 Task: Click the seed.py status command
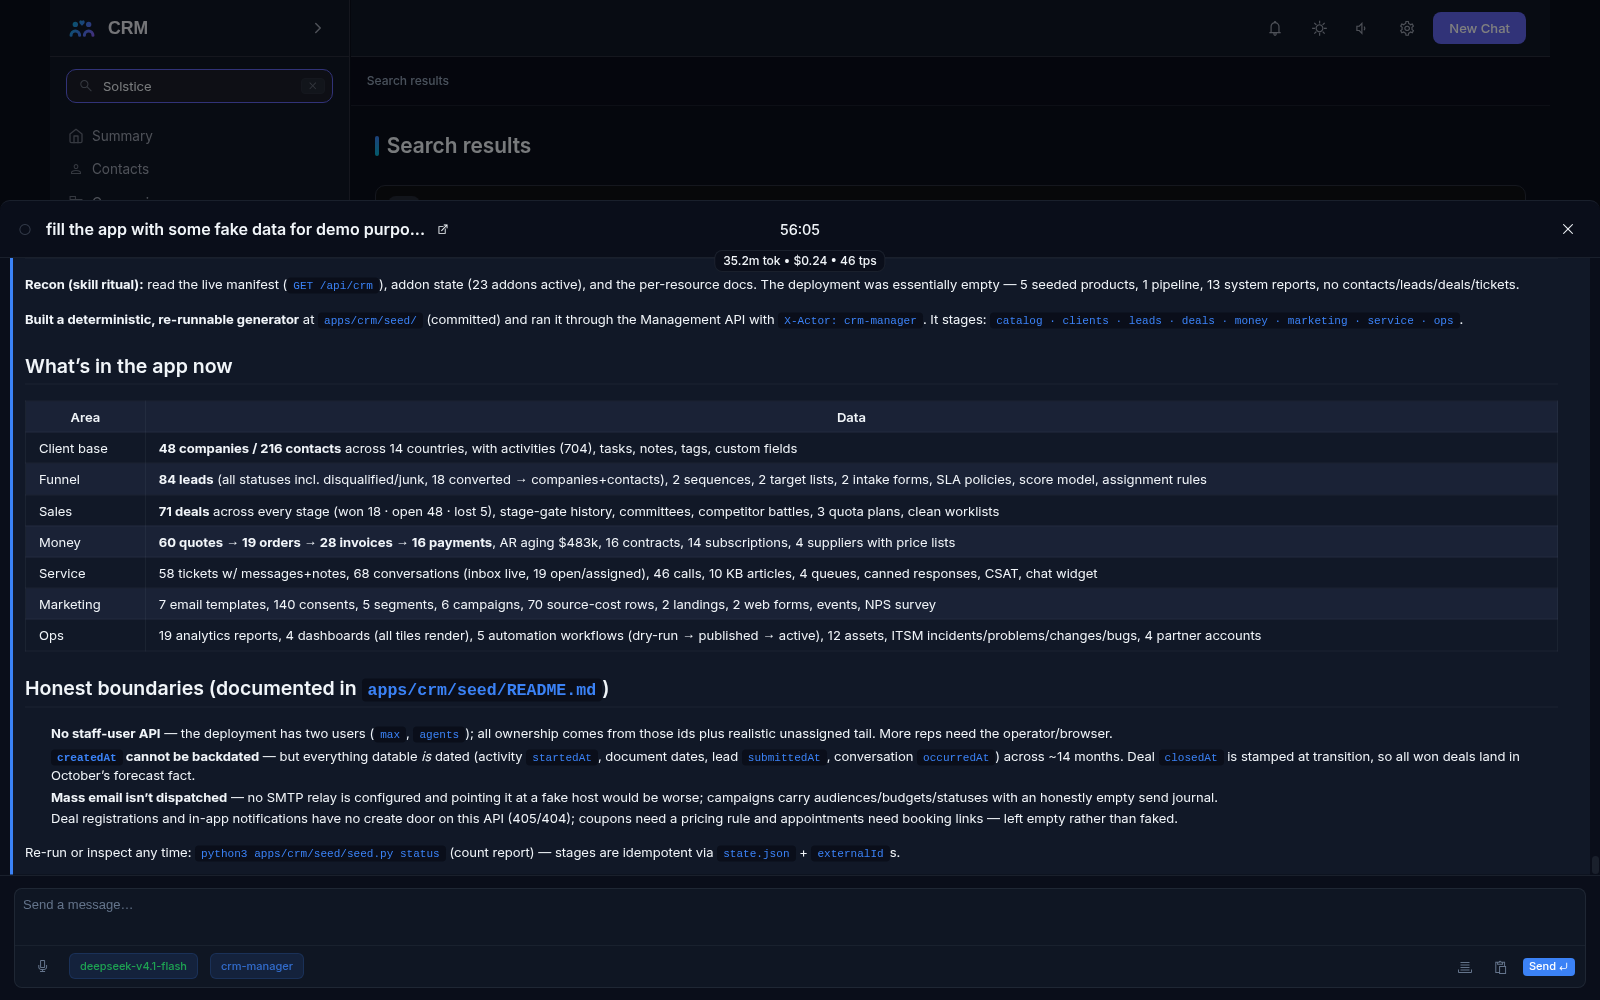(320, 854)
